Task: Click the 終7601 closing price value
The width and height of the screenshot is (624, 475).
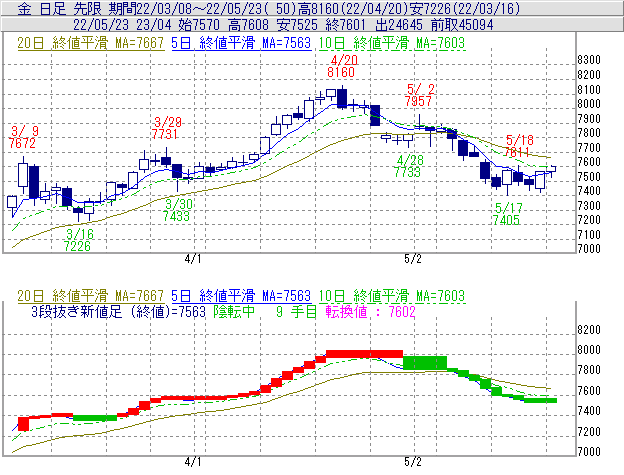Action: point(346,25)
